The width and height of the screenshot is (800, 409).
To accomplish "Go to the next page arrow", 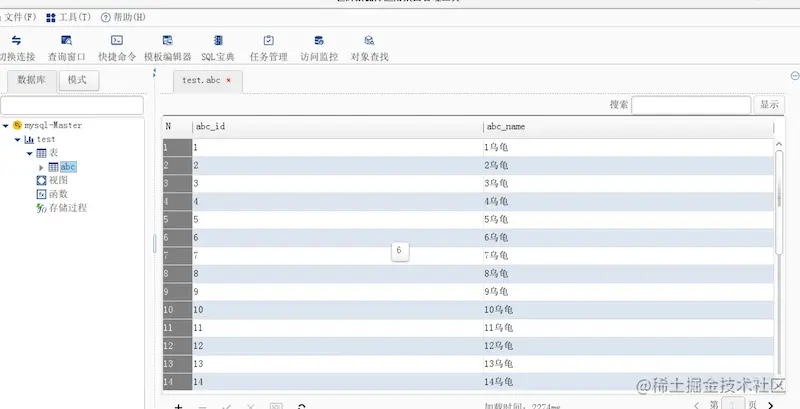I will pyautogui.click(x=770, y=405).
